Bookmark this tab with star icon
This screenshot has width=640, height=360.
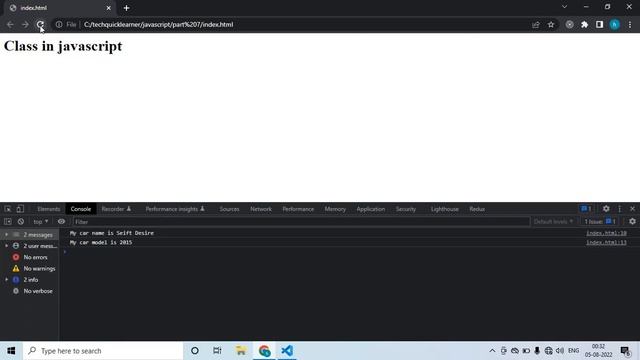point(551,24)
